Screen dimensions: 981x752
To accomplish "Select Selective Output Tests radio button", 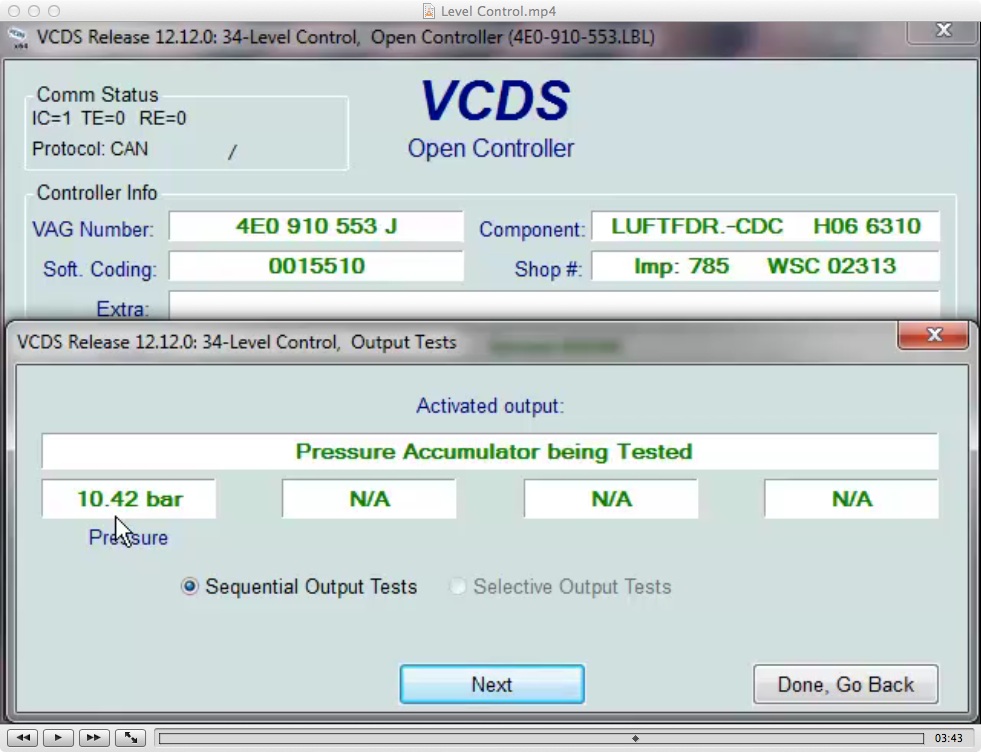I will tap(457, 586).
